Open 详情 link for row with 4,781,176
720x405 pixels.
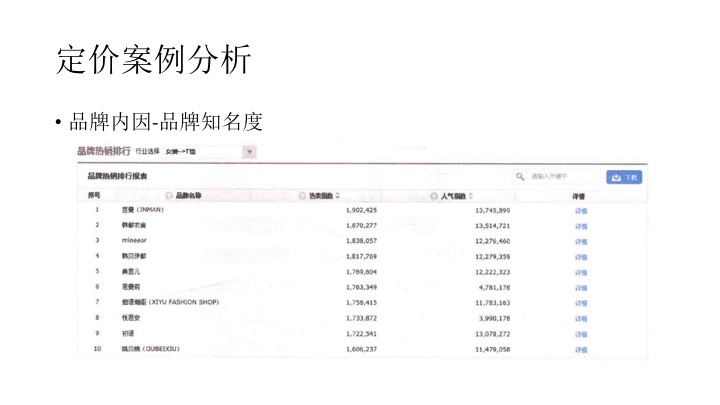(x=581, y=288)
